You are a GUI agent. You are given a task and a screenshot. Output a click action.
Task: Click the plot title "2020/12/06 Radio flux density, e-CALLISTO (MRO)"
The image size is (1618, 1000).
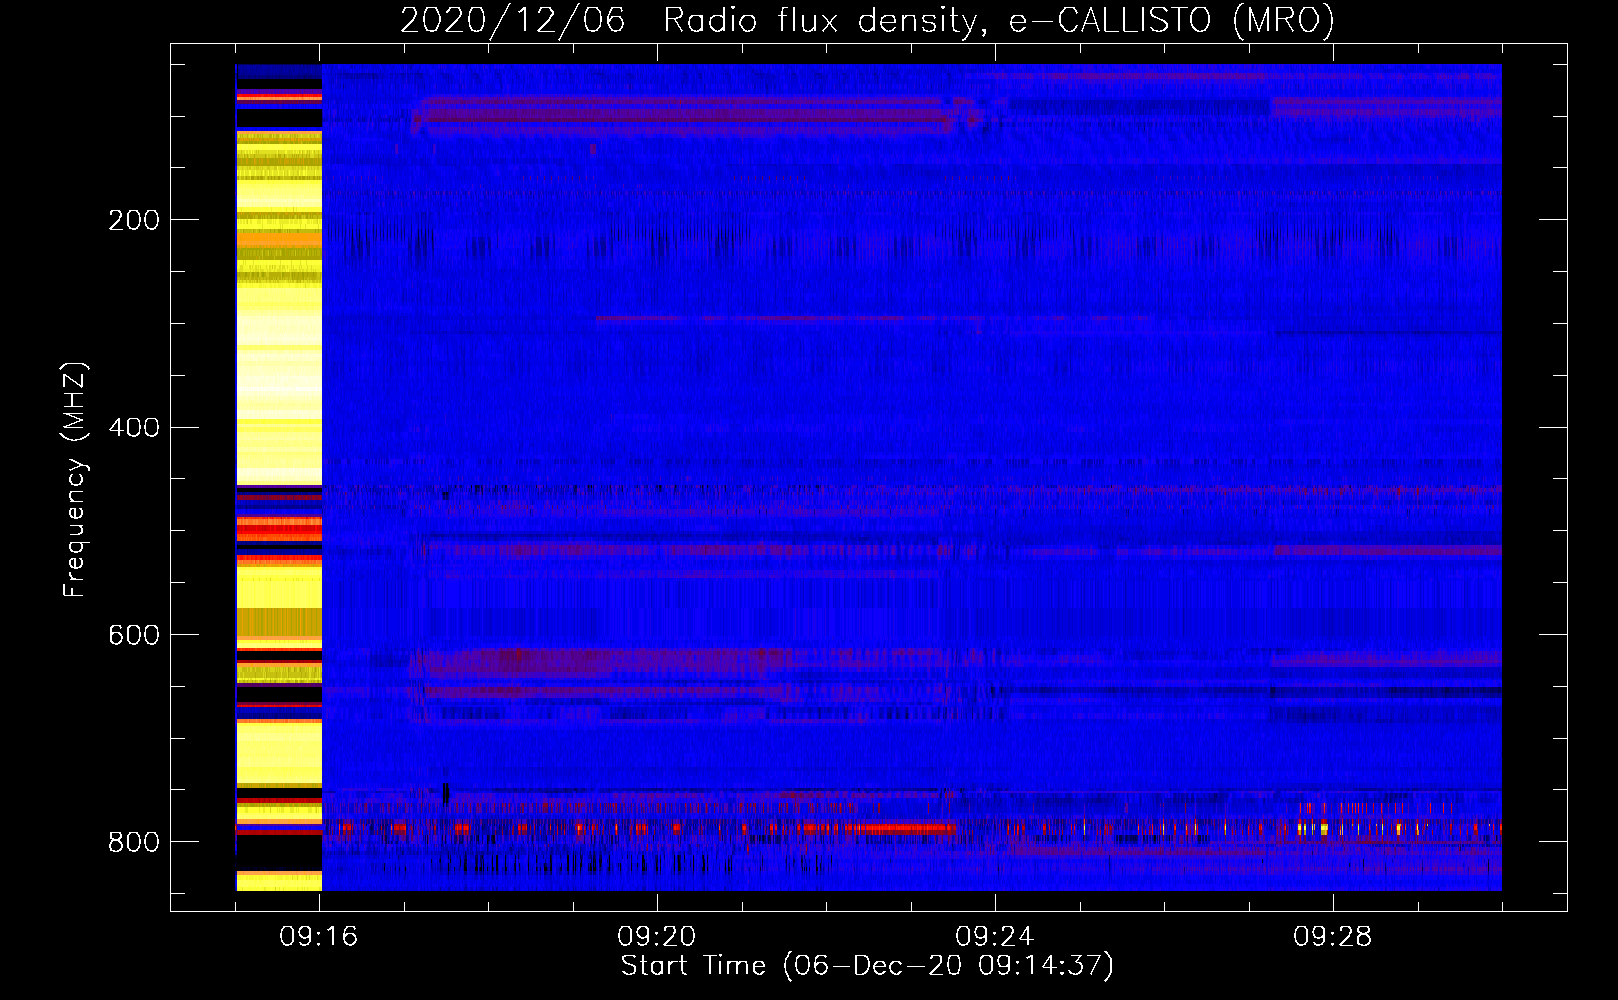(867, 20)
